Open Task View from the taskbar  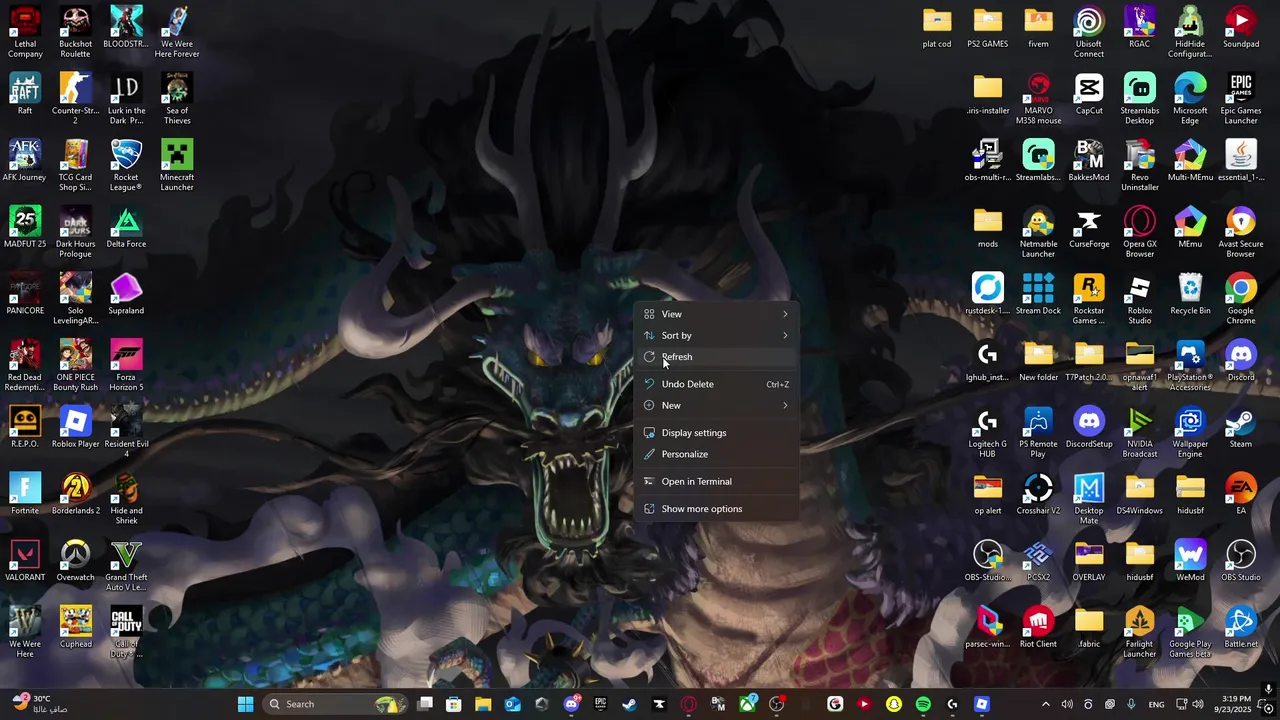[425, 704]
